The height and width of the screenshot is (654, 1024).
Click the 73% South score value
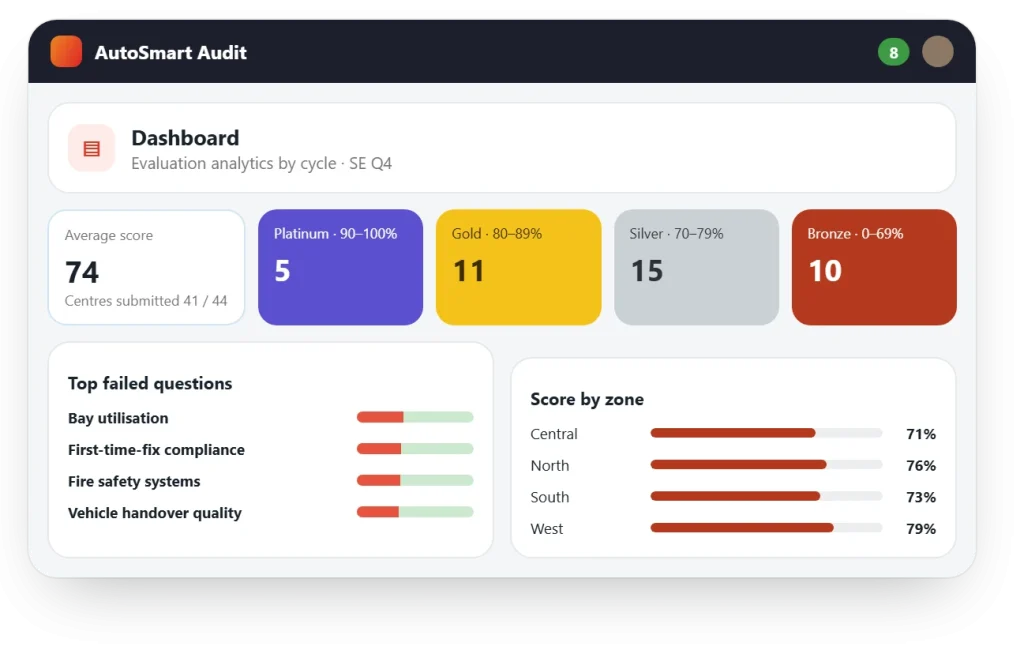tap(921, 497)
